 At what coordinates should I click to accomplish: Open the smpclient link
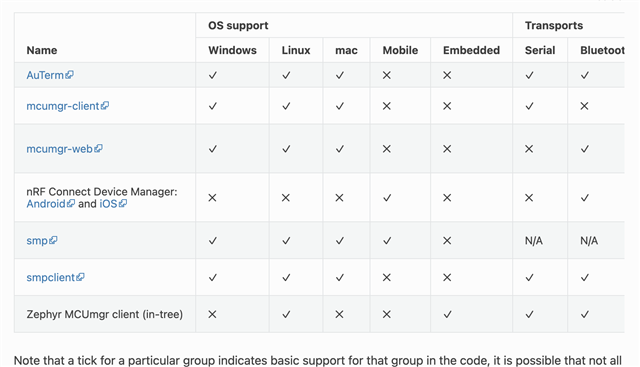[x=55, y=278]
